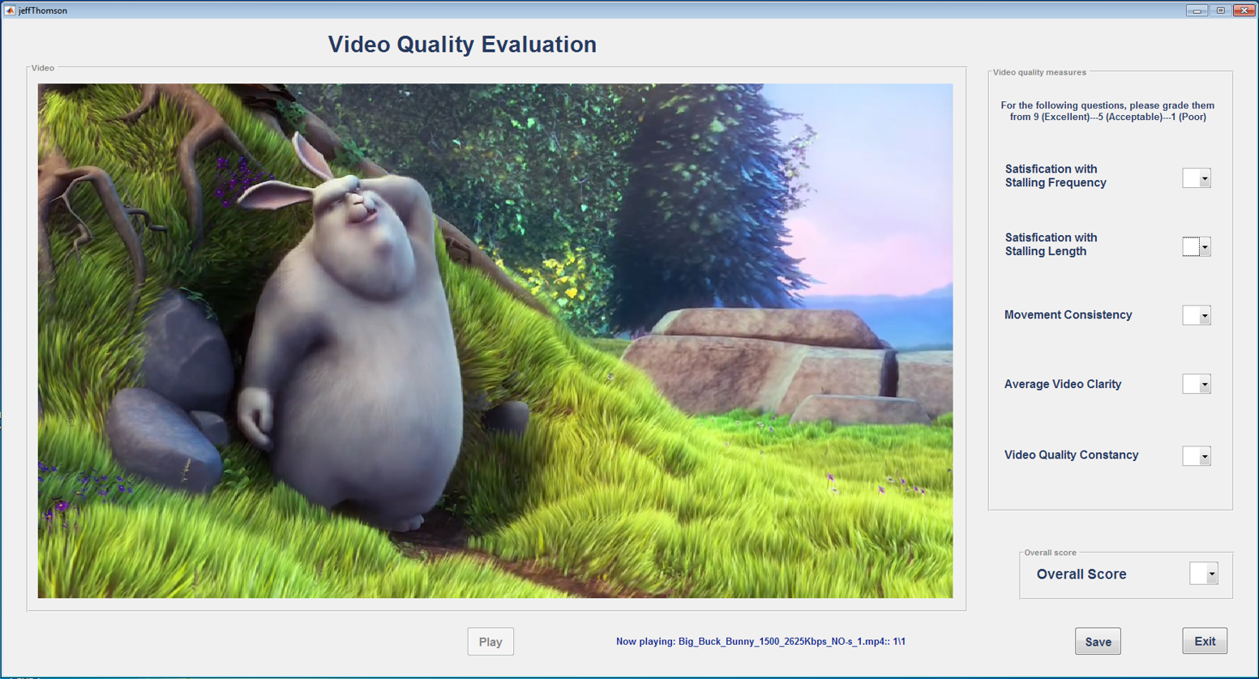Save the evaluation scores
The image size is (1259, 679).
point(1098,641)
